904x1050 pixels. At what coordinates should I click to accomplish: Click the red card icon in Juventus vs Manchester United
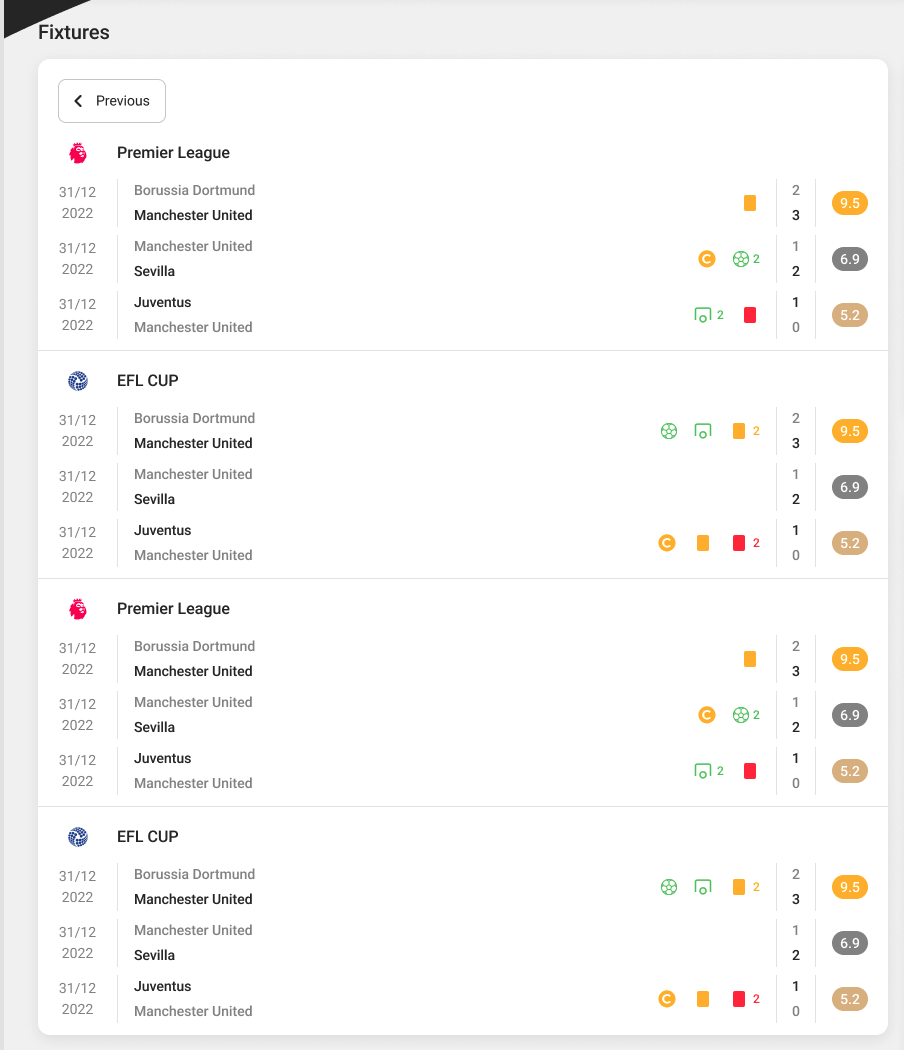tap(750, 314)
